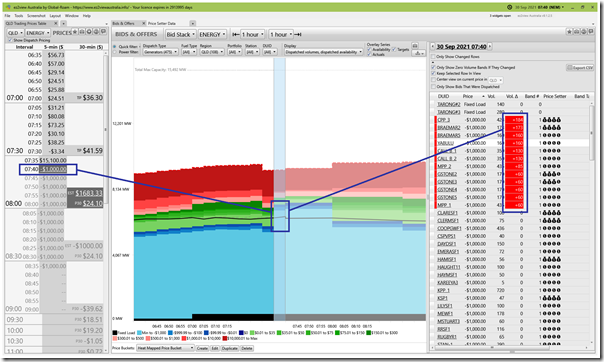The height and width of the screenshot is (362, 604).
Task: Jump back one hour using left arrow icon
Action: click(235, 34)
